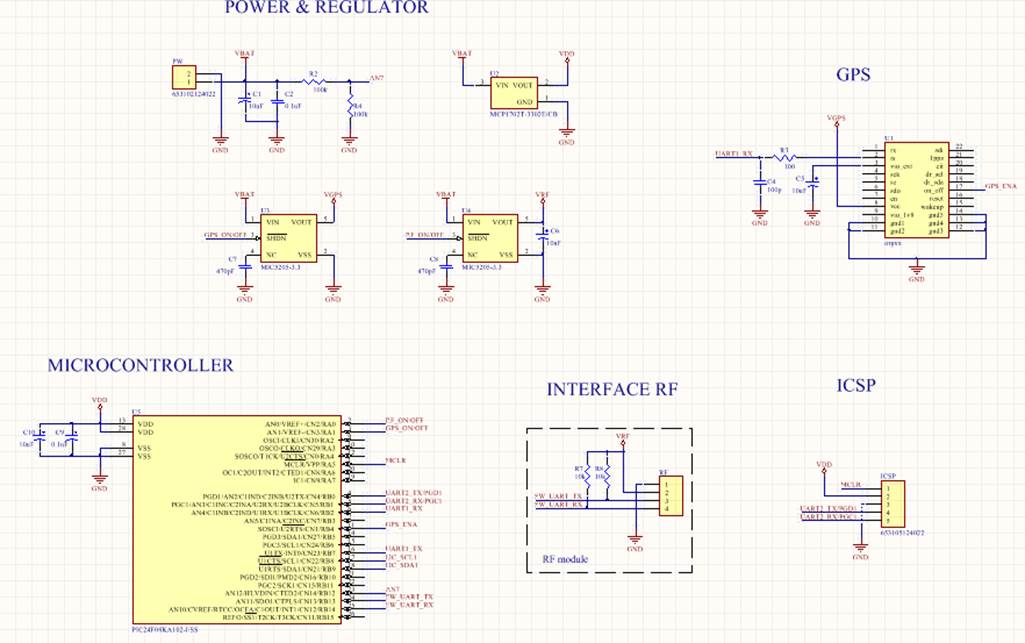This screenshot has height=643, width=1025.
Task: Select part number 653105124022 under ICSP connector
Action: [x=902, y=533]
